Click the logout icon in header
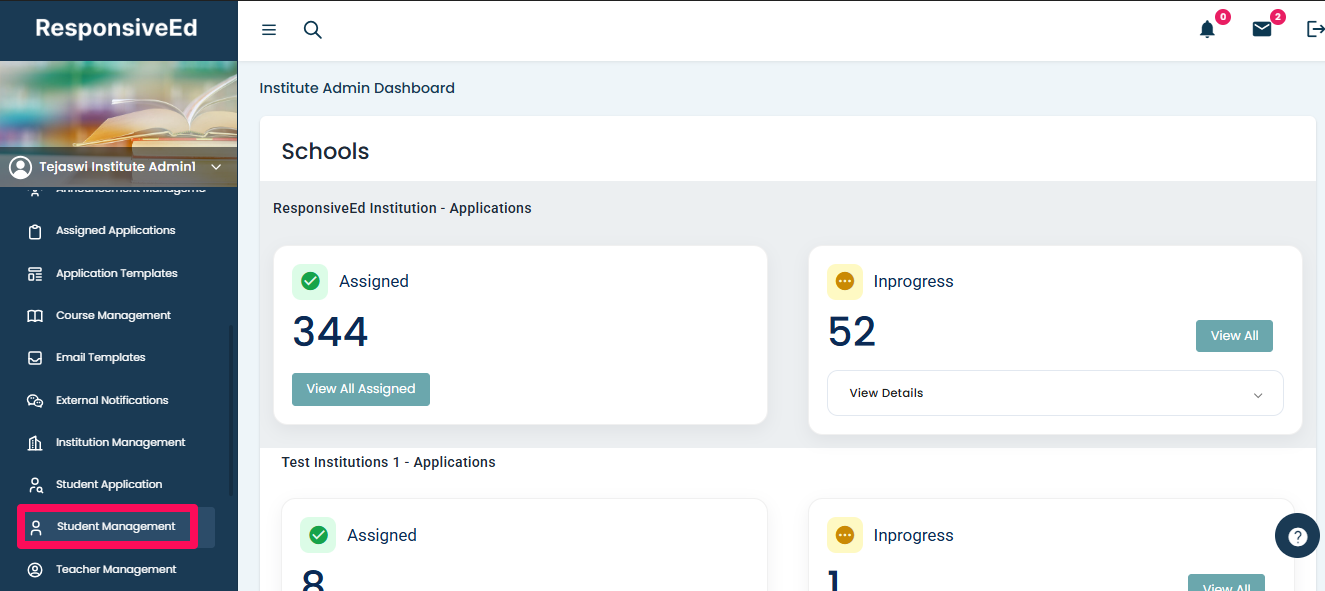1325x591 pixels. point(1315,30)
